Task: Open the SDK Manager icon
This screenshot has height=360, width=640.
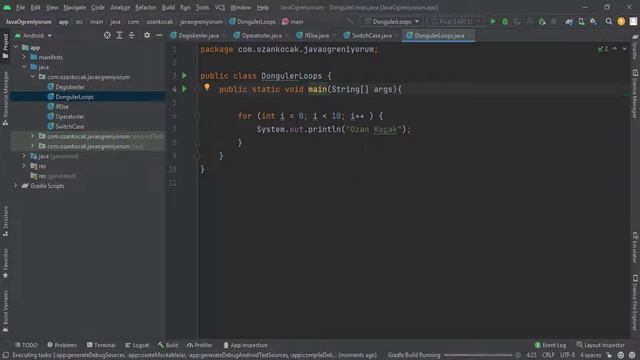Action: pyautogui.click(x=593, y=22)
